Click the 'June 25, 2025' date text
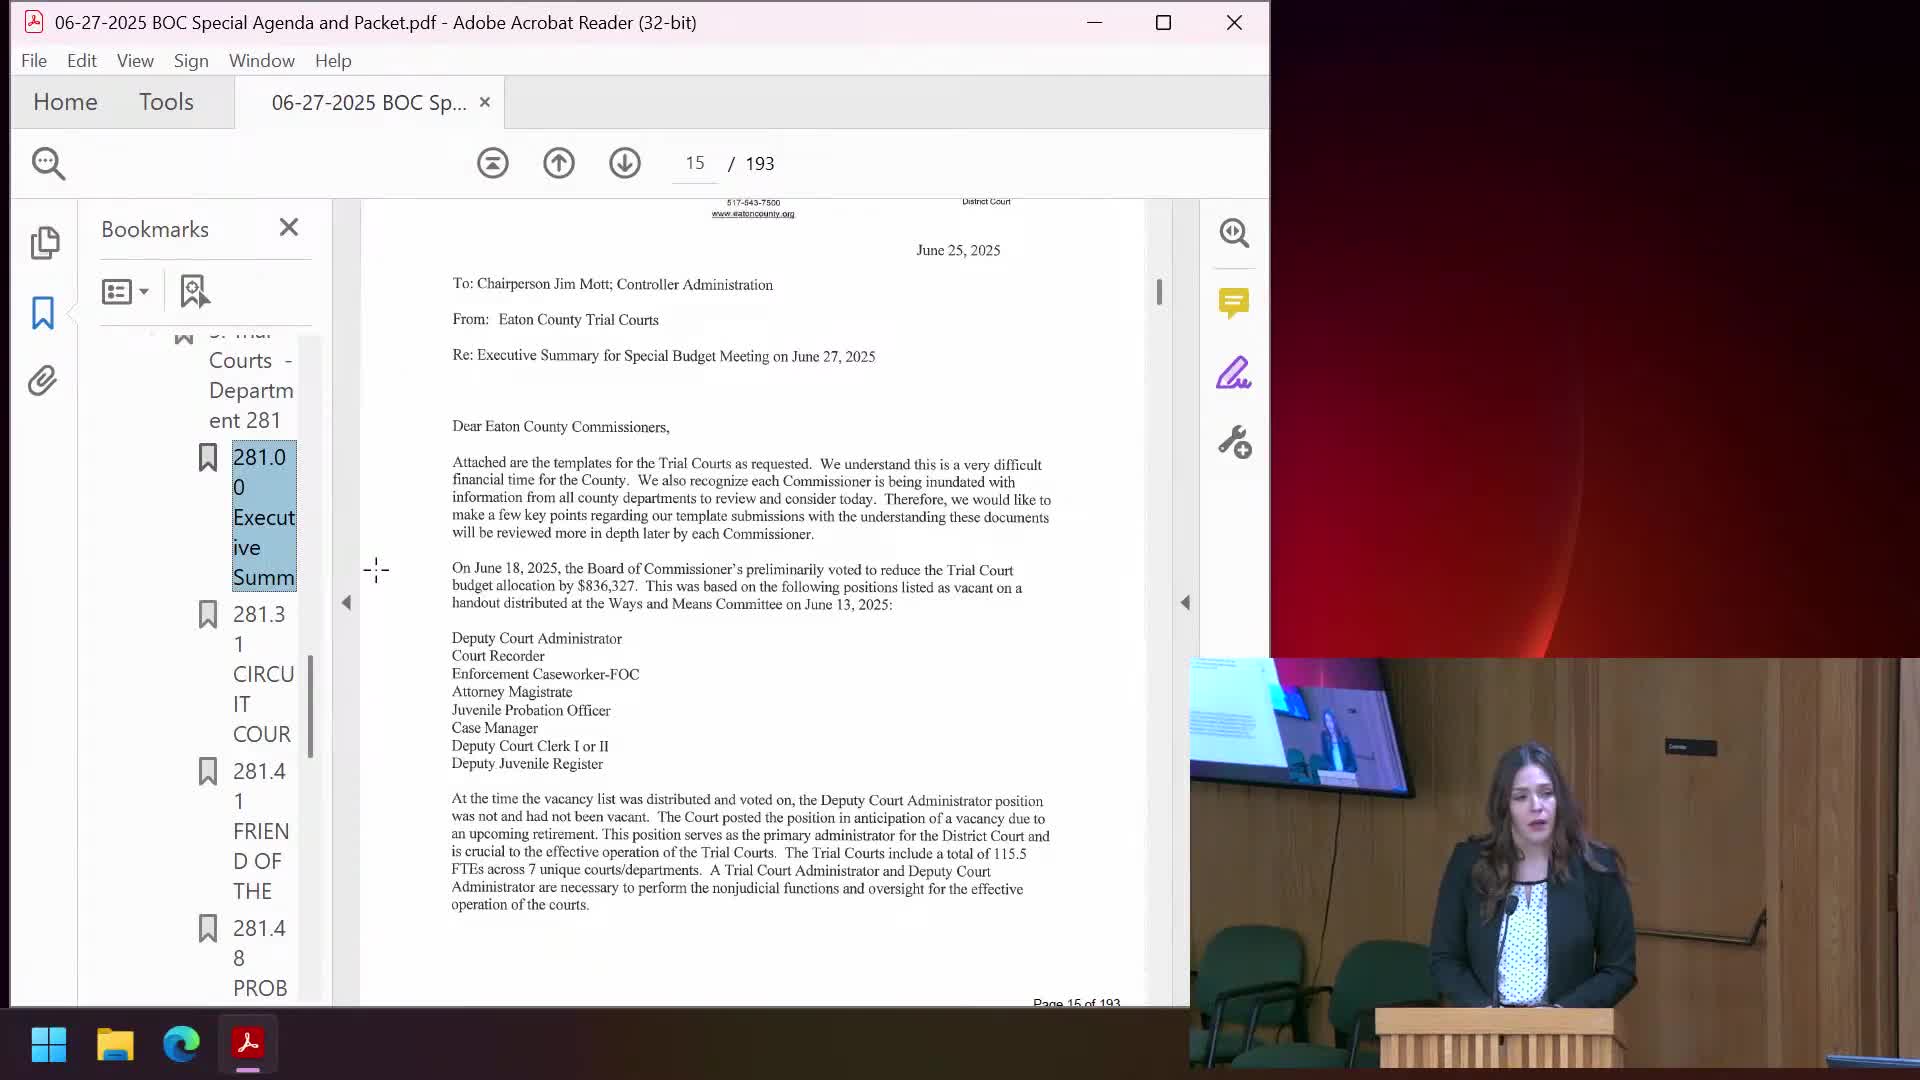The height and width of the screenshot is (1080, 1920). click(x=958, y=251)
